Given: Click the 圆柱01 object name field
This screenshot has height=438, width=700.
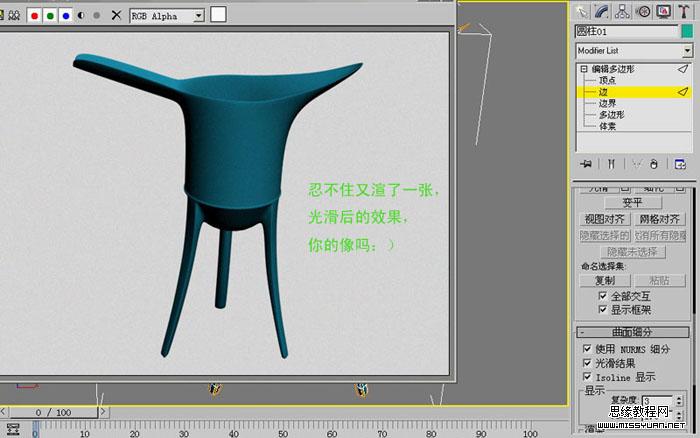Looking at the screenshot, I should tap(626, 31).
